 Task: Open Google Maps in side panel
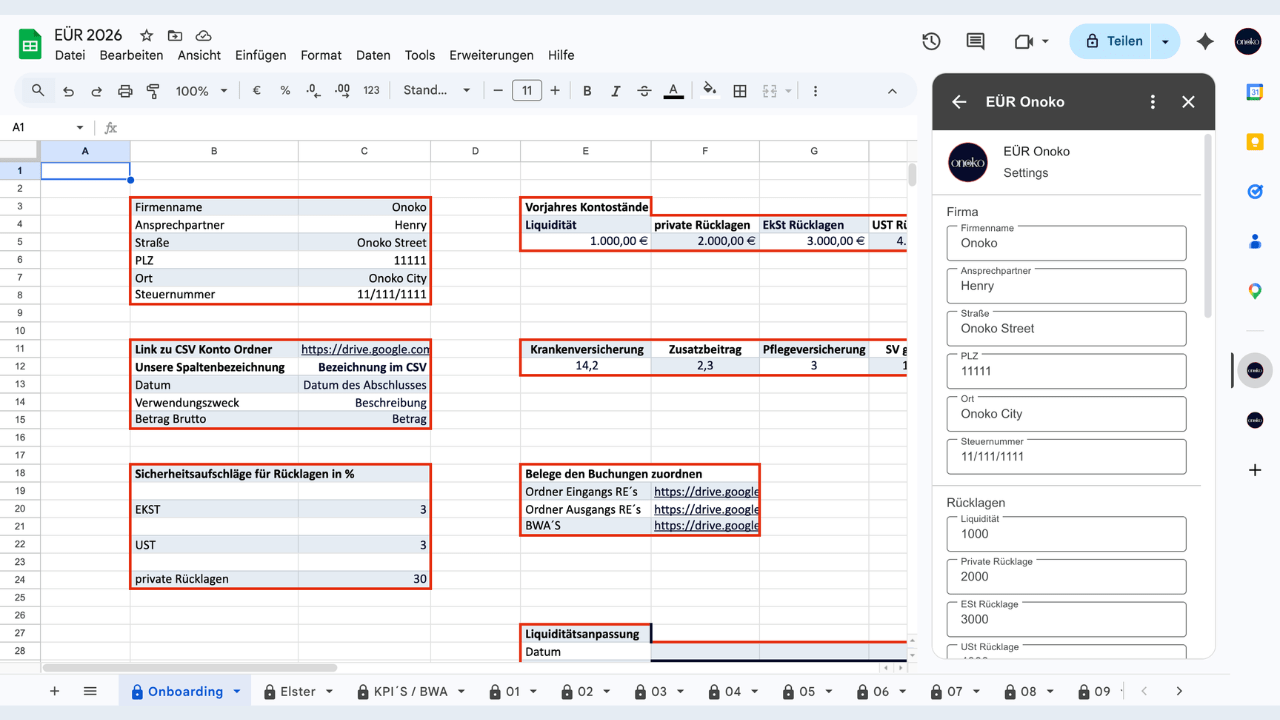point(1255,291)
